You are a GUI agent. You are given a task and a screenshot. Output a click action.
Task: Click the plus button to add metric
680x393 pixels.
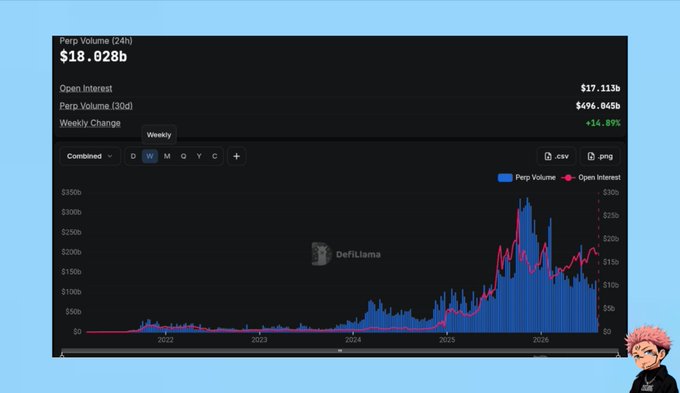click(236, 156)
